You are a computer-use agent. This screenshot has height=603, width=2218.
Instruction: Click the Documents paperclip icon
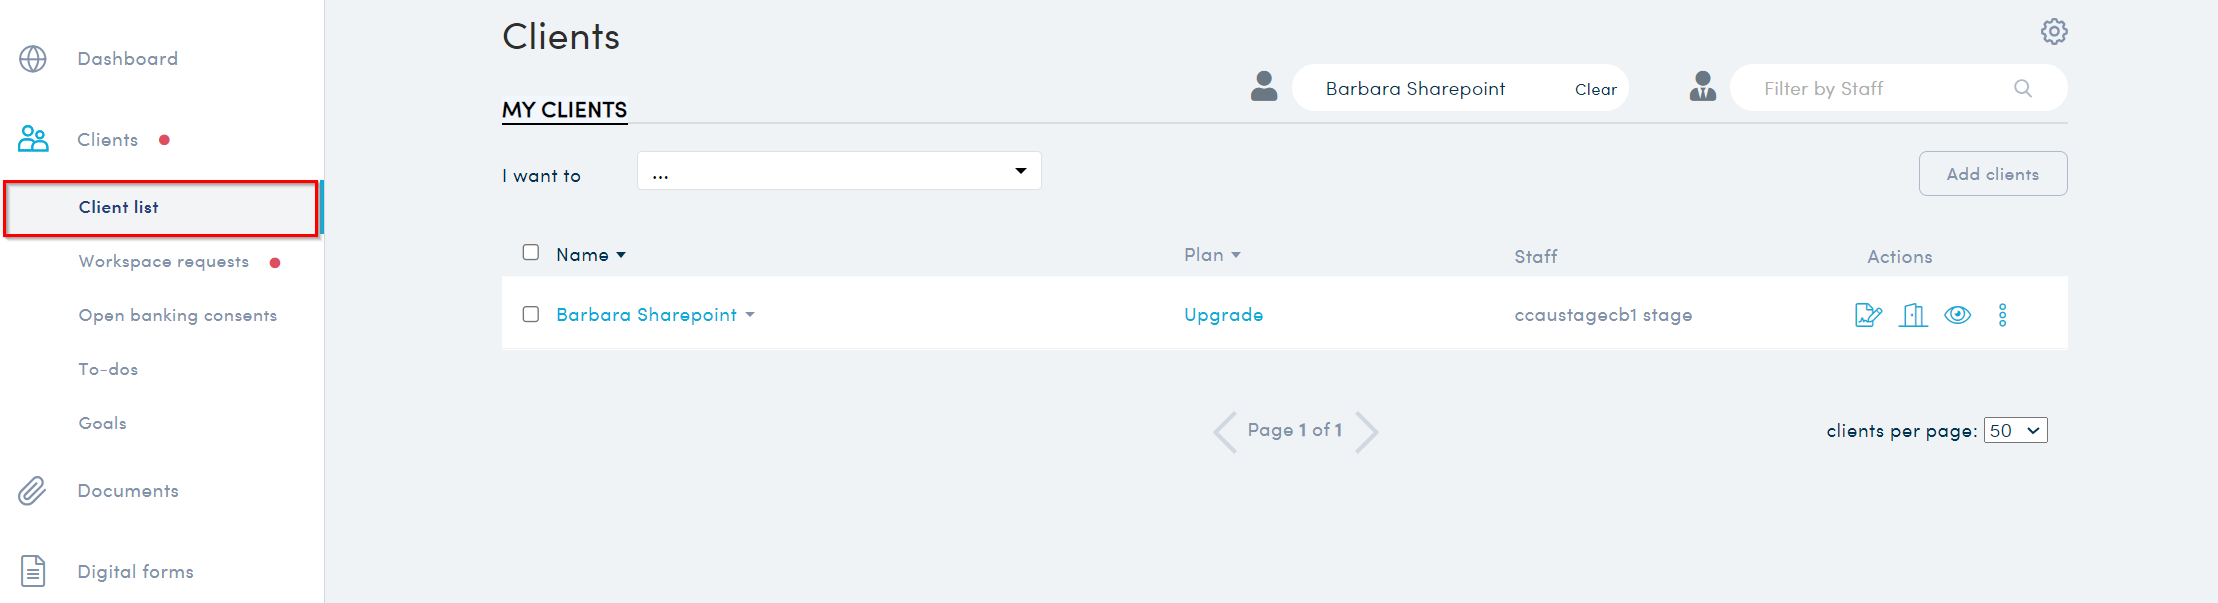tap(33, 491)
